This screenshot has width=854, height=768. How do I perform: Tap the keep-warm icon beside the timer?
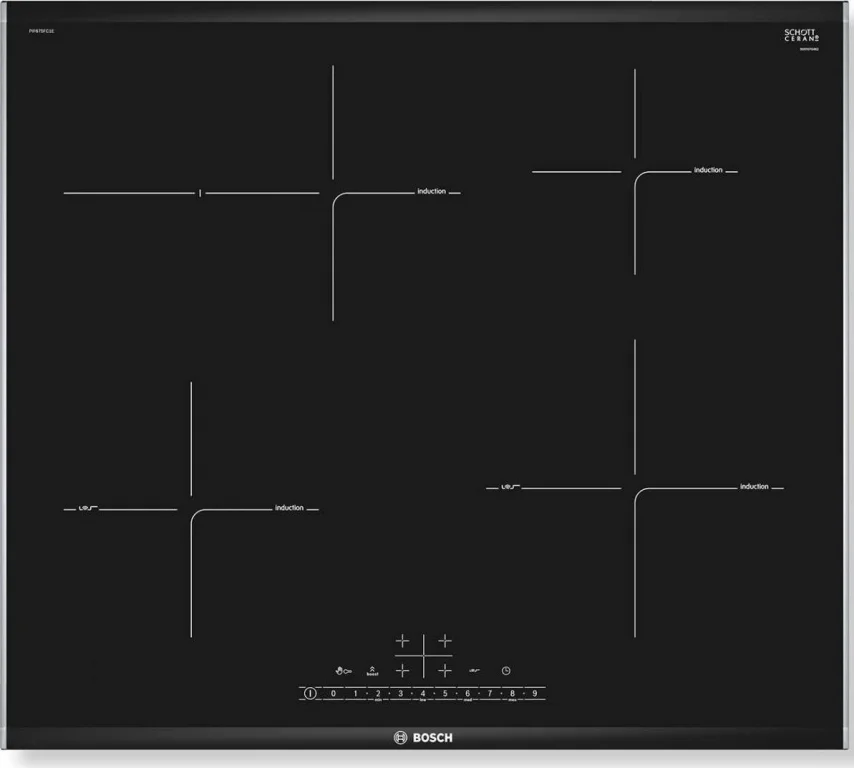click(x=474, y=671)
